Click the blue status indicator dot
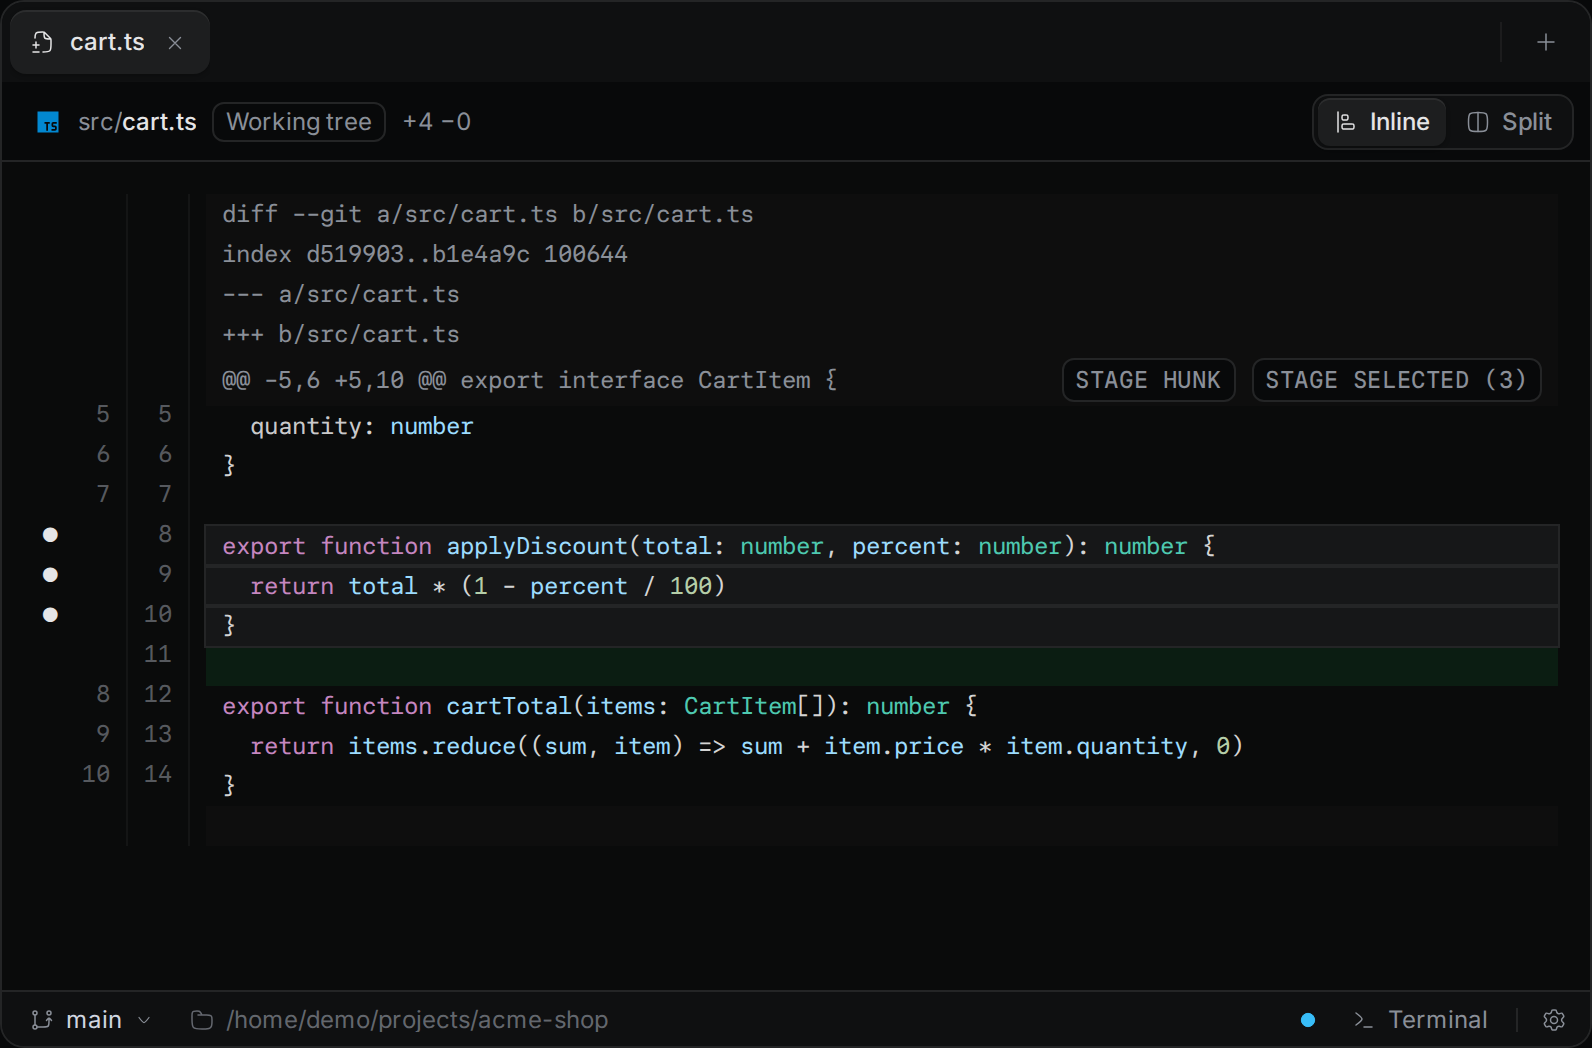The height and width of the screenshot is (1048, 1592). (1308, 1020)
